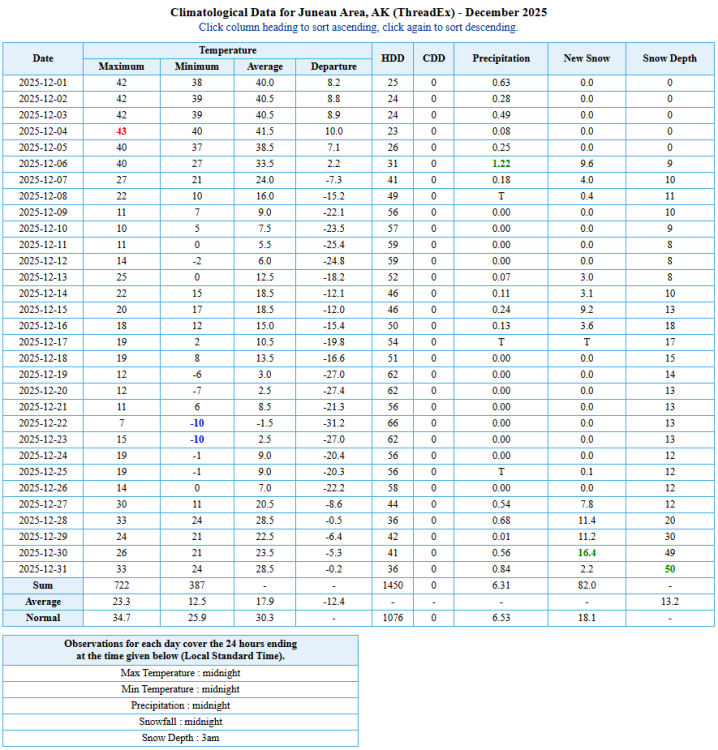718x750 pixels.
Task: Click the Temperature group heading
Action: pos(227,50)
